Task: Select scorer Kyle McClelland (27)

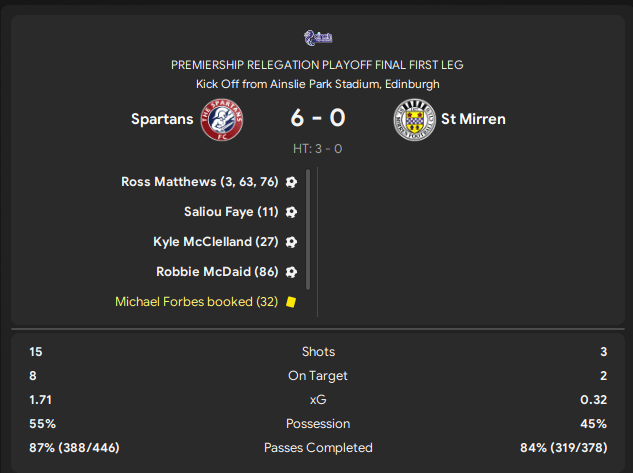Action: [215, 242]
